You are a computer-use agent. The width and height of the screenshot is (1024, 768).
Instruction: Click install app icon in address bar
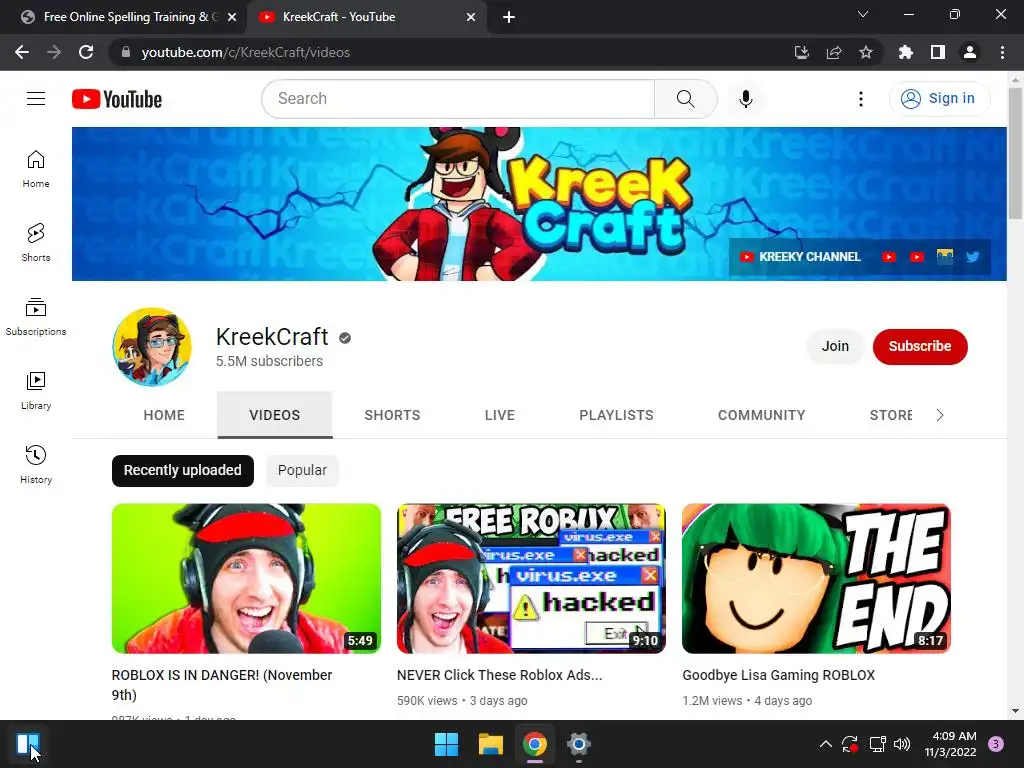point(801,52)
